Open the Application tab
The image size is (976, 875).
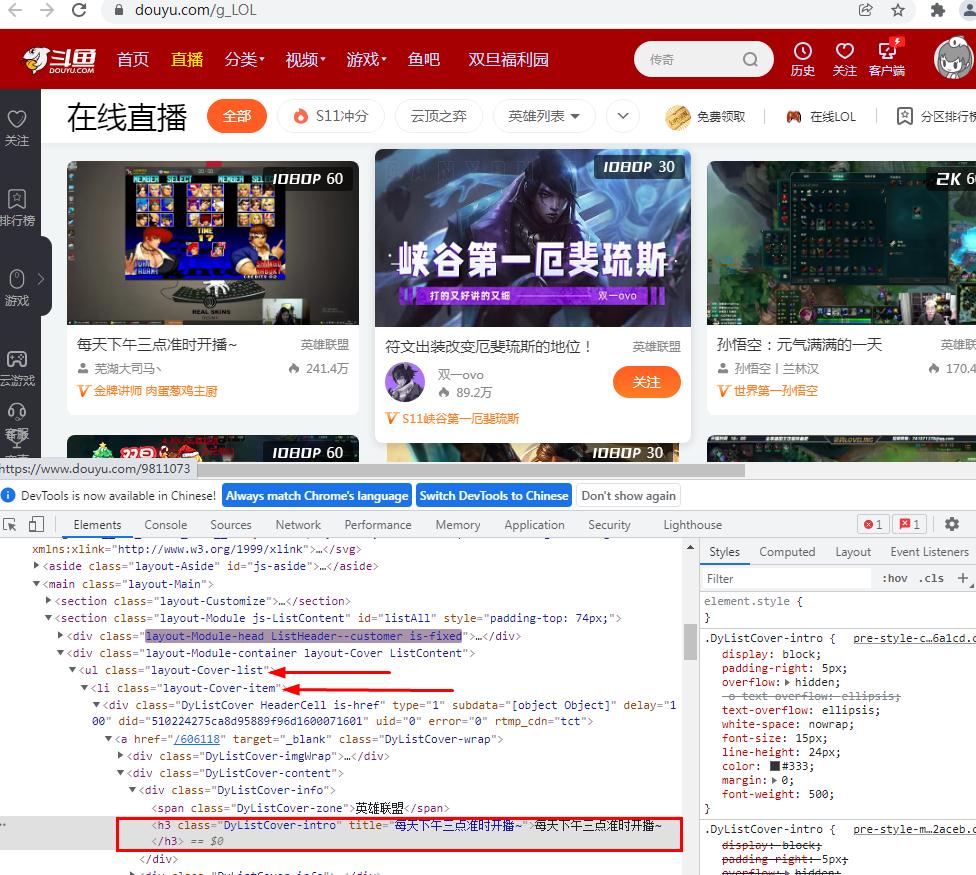pos(534,525)
